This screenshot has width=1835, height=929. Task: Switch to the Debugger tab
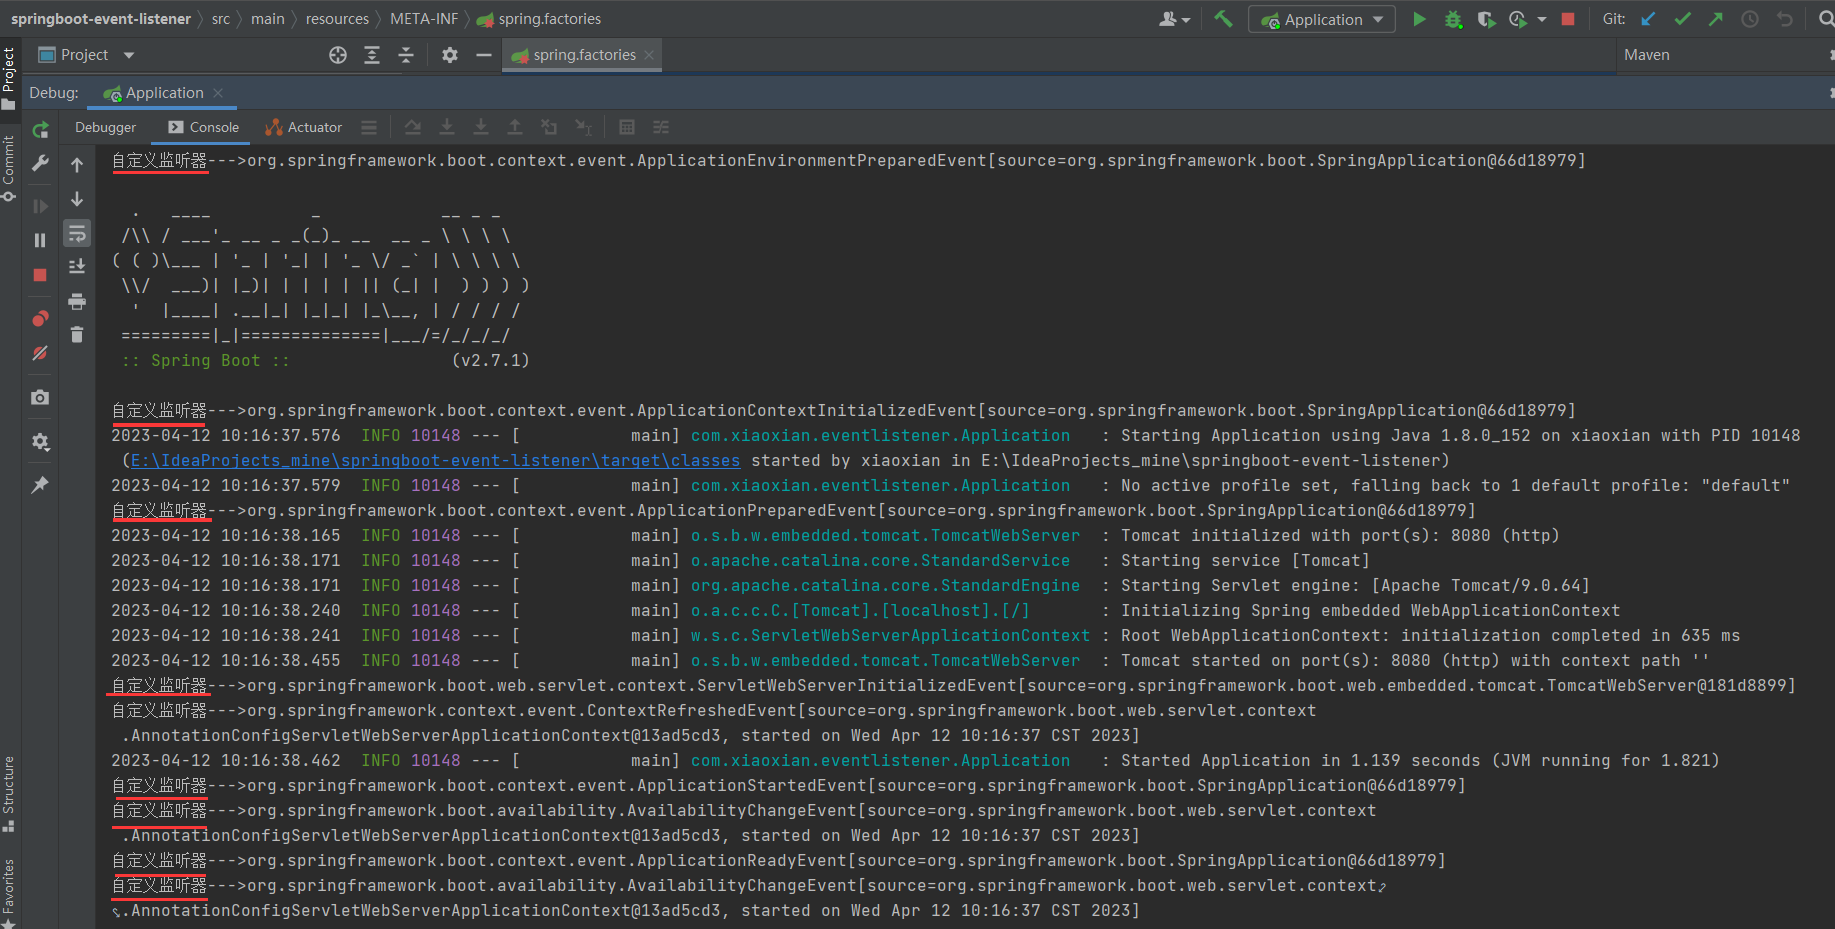point(105,127)
